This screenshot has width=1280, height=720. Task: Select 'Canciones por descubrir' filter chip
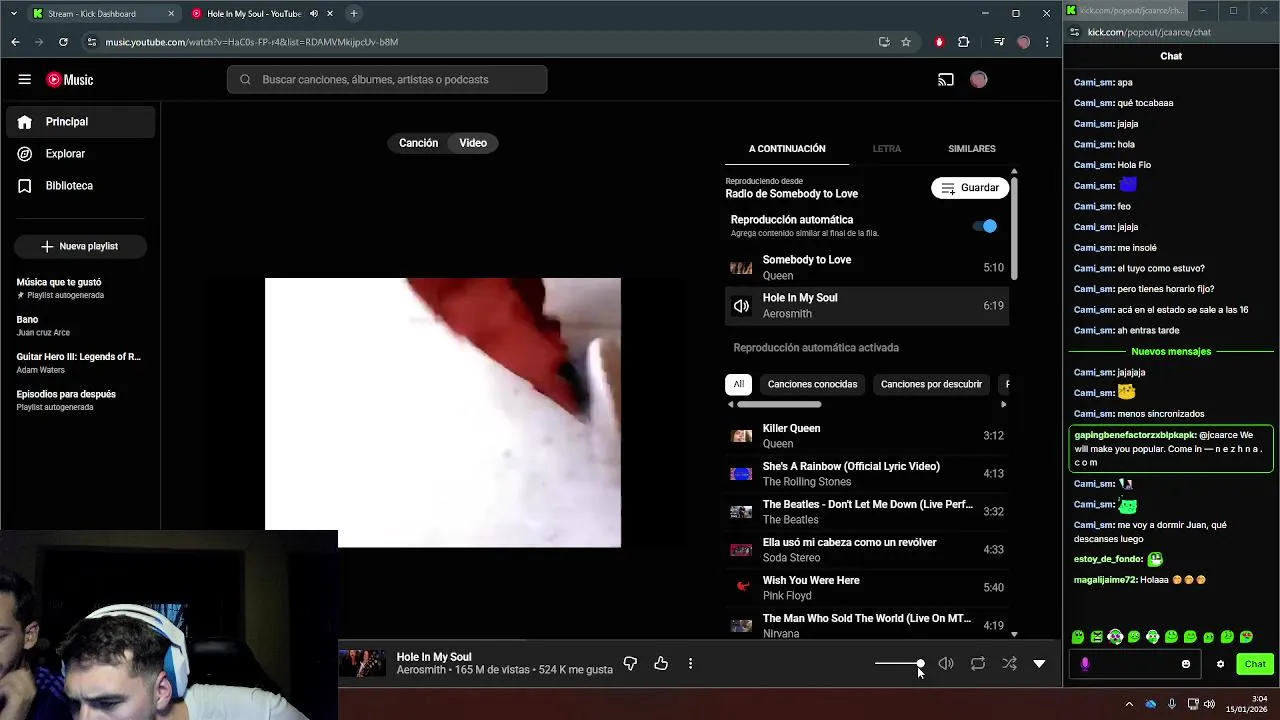[x=931, y=384]
